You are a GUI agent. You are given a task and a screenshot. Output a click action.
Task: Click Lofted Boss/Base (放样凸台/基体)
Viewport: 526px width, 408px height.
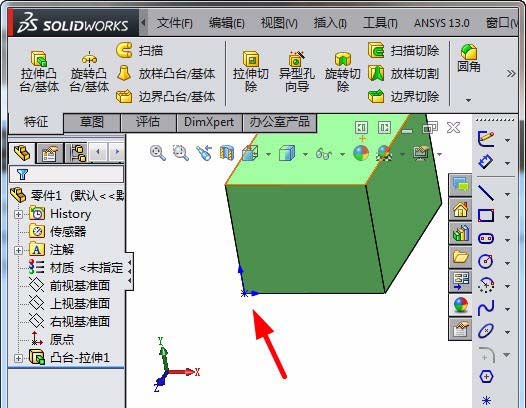tap(166, 73)
